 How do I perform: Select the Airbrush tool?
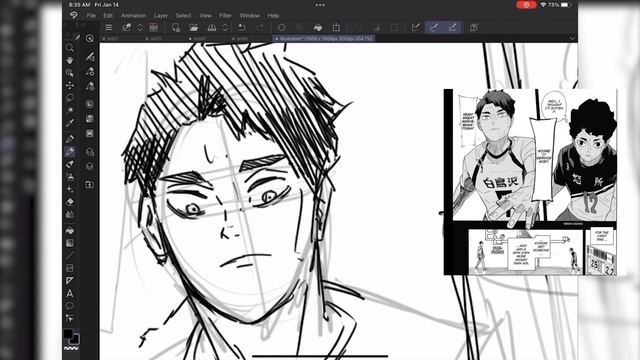click(70, 177)
